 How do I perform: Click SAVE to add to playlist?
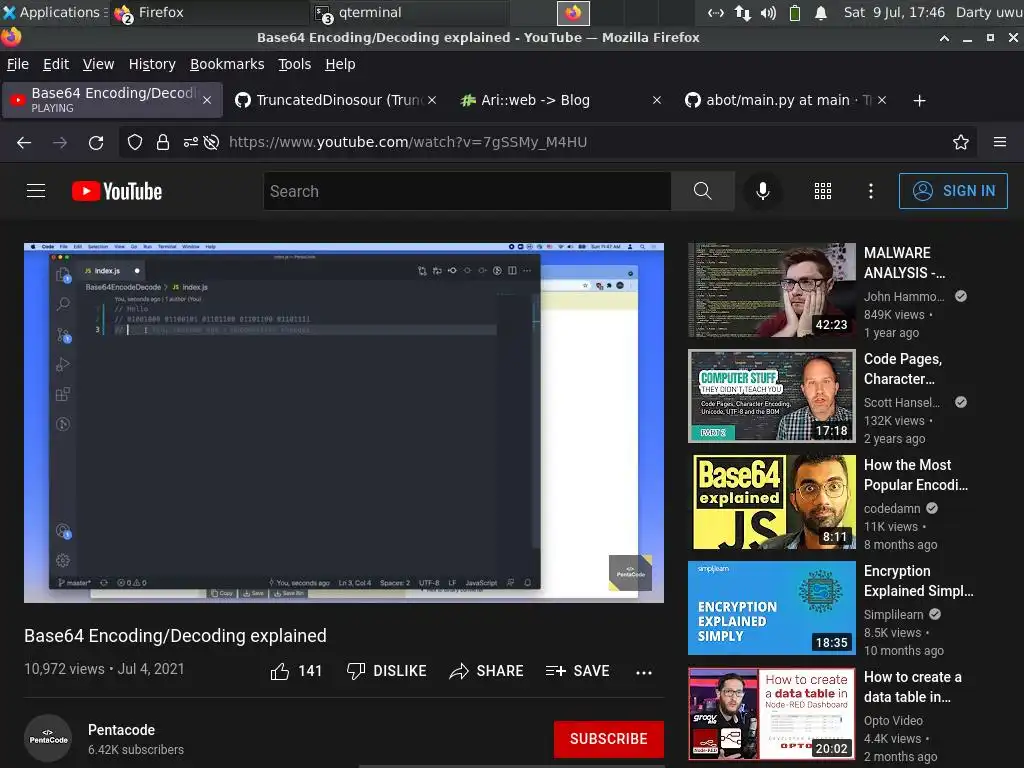(577, 671)
